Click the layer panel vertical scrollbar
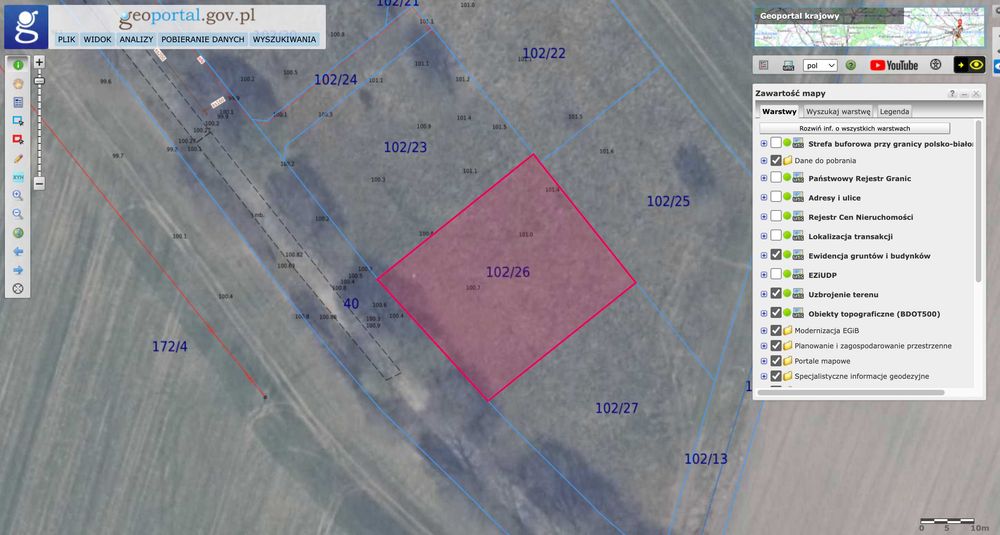1000x535 pixels. tap(979, 201)
